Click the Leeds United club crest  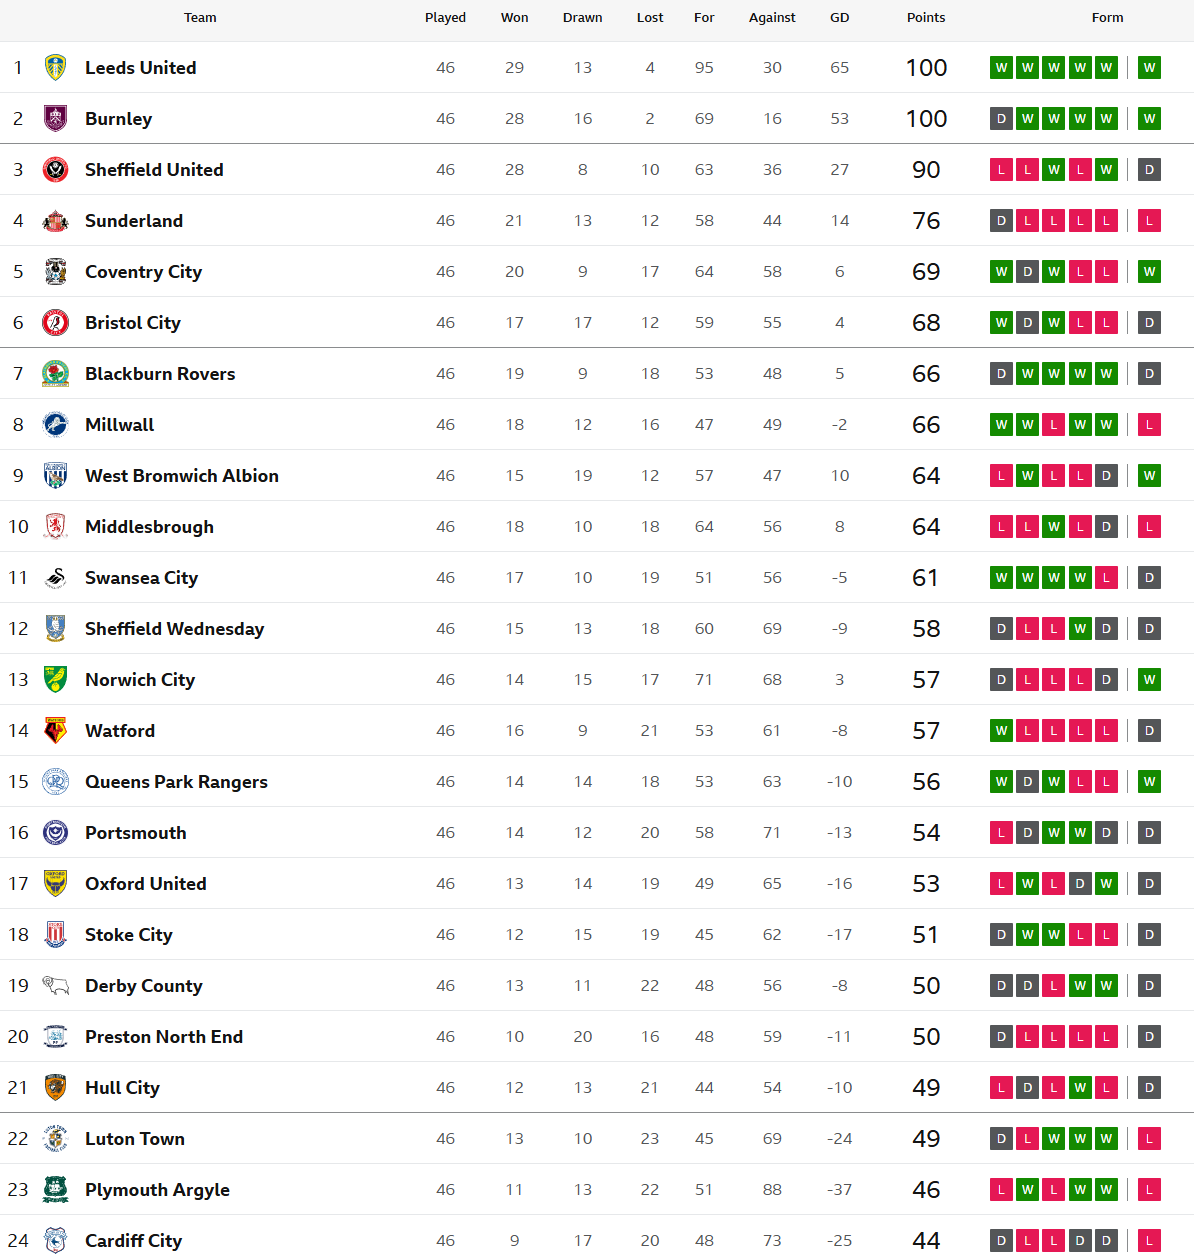pyautogui.click(x=56, y=68)
